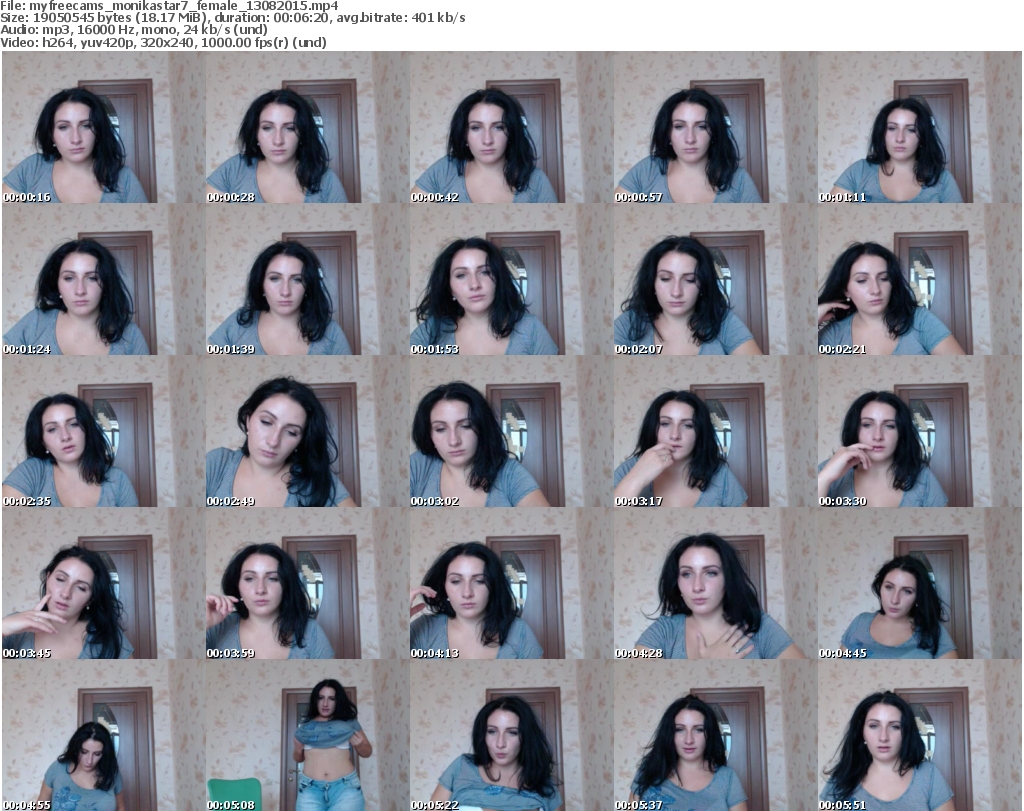
Task: Click the thumbnail frame stamped 00:04:13
Action: click(x=511, y=584)
